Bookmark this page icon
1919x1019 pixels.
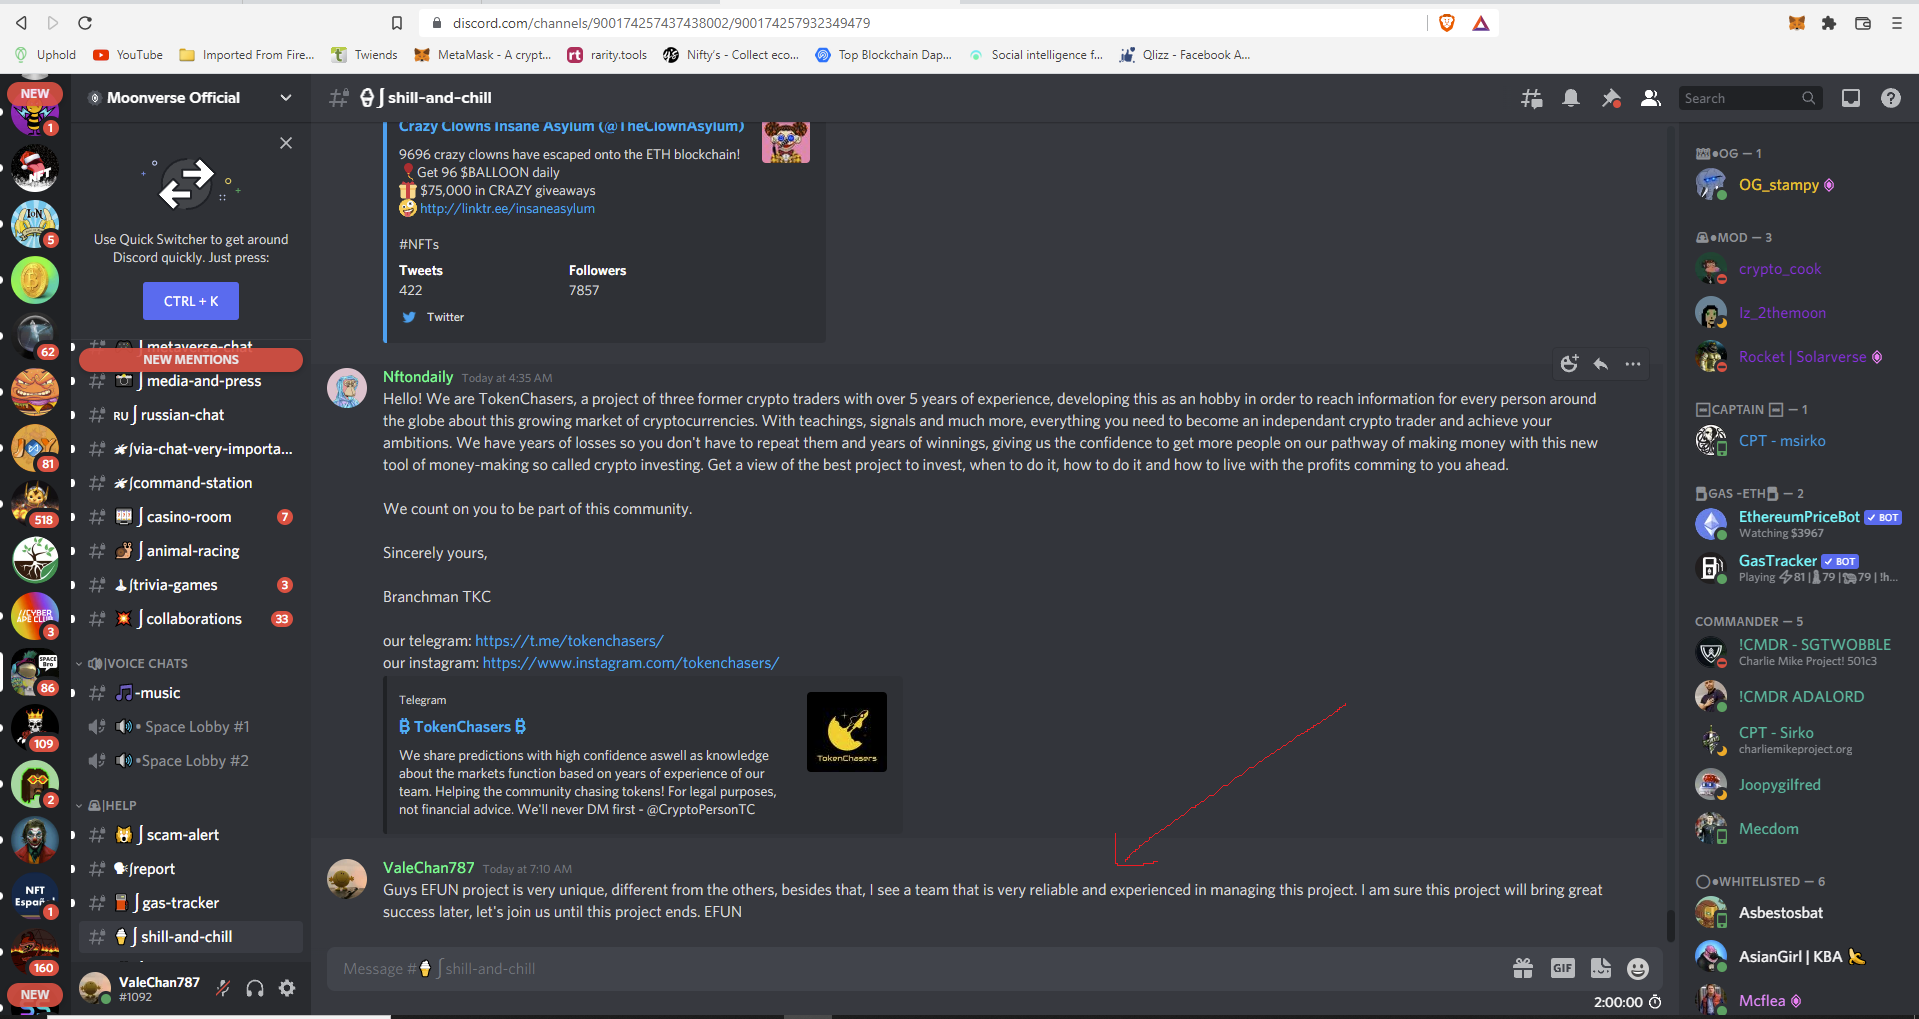tap(397, 23)
